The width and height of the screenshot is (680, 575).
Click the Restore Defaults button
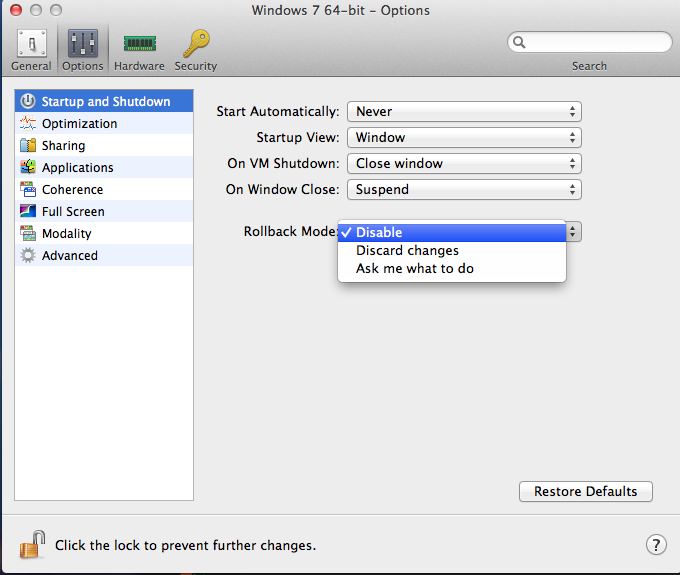[x=585, y=491]
